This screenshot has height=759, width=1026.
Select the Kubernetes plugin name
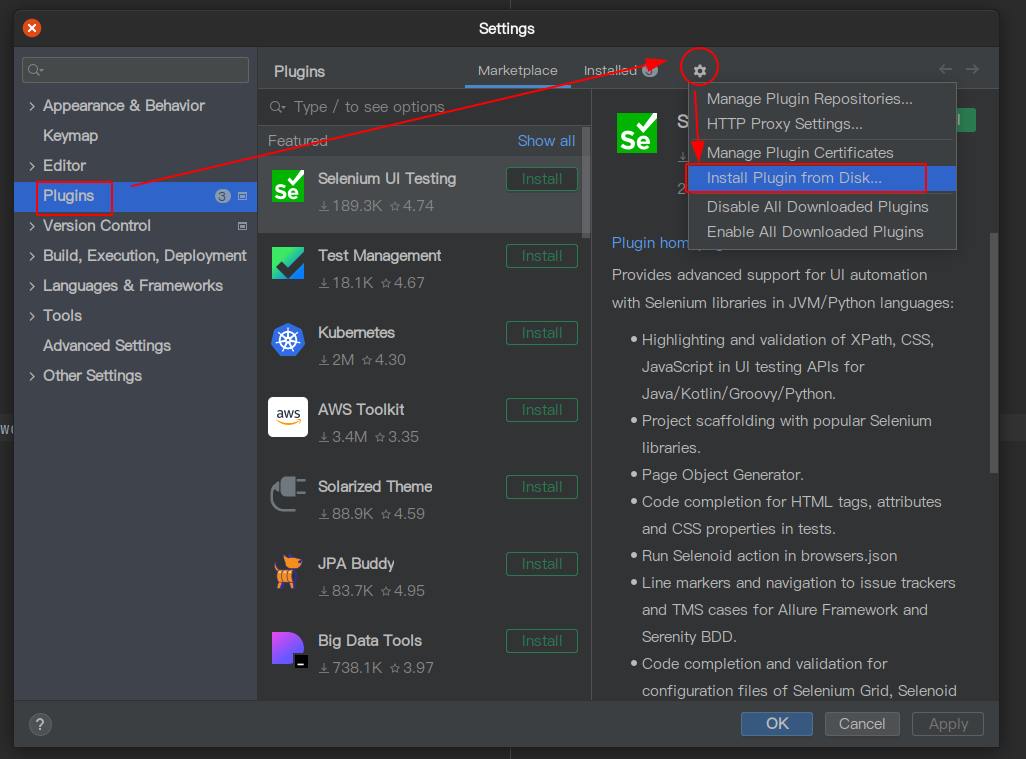[356, 332]
